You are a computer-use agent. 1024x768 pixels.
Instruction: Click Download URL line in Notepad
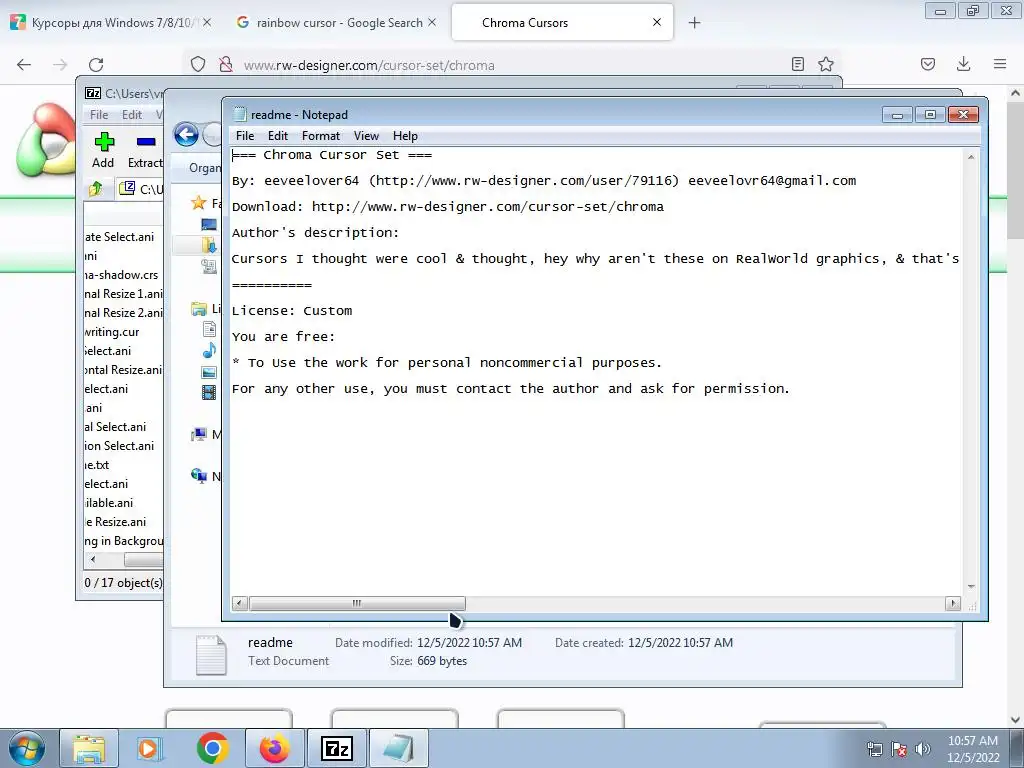(448, 207)
